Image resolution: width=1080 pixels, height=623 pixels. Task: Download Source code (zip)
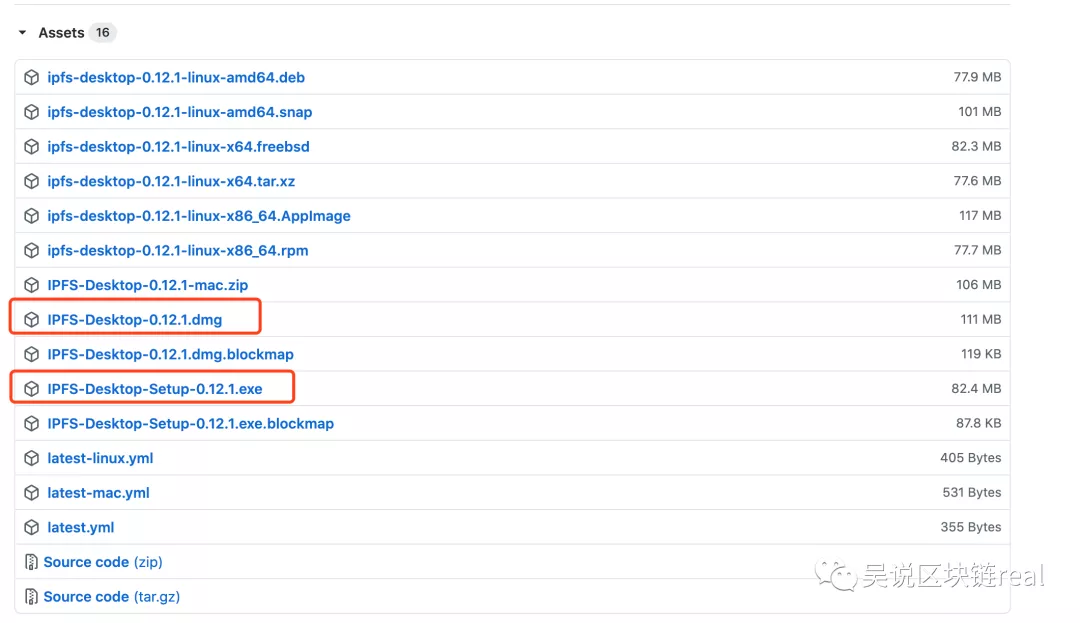coord(103,562)
